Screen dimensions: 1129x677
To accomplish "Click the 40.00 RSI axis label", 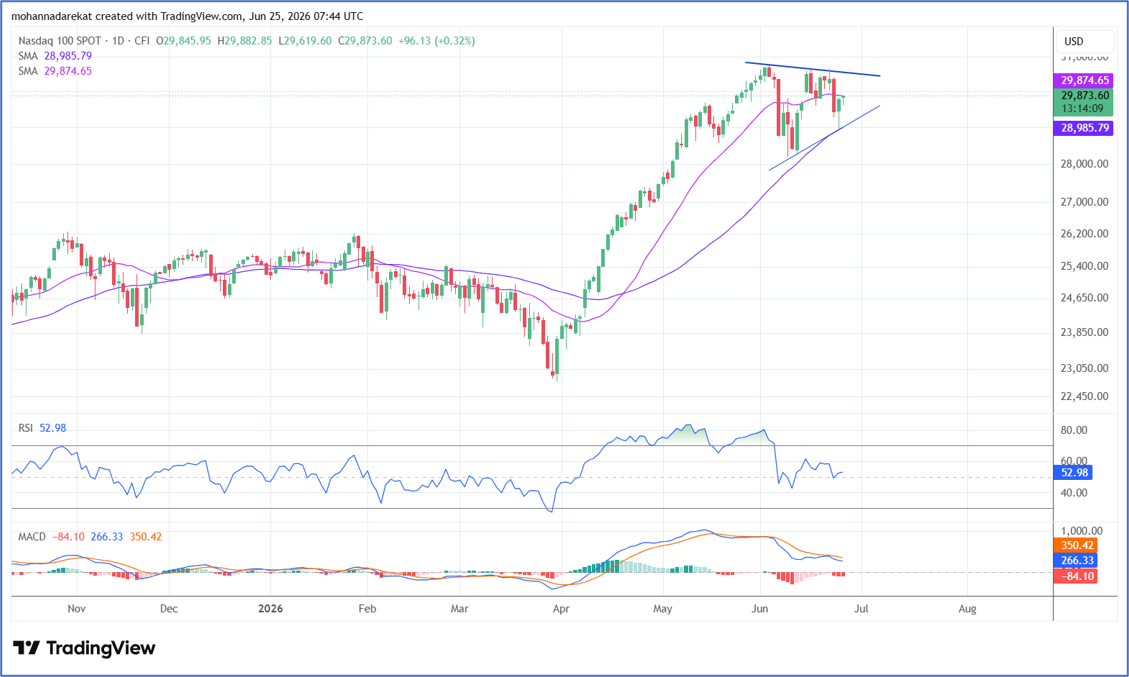I will pos(1074,493).
